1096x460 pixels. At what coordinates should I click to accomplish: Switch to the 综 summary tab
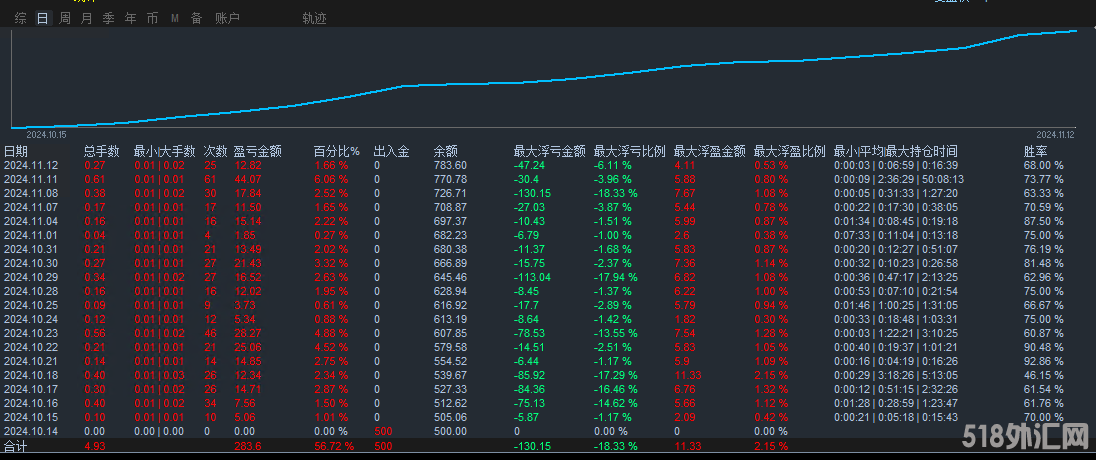tap(21, 18)
